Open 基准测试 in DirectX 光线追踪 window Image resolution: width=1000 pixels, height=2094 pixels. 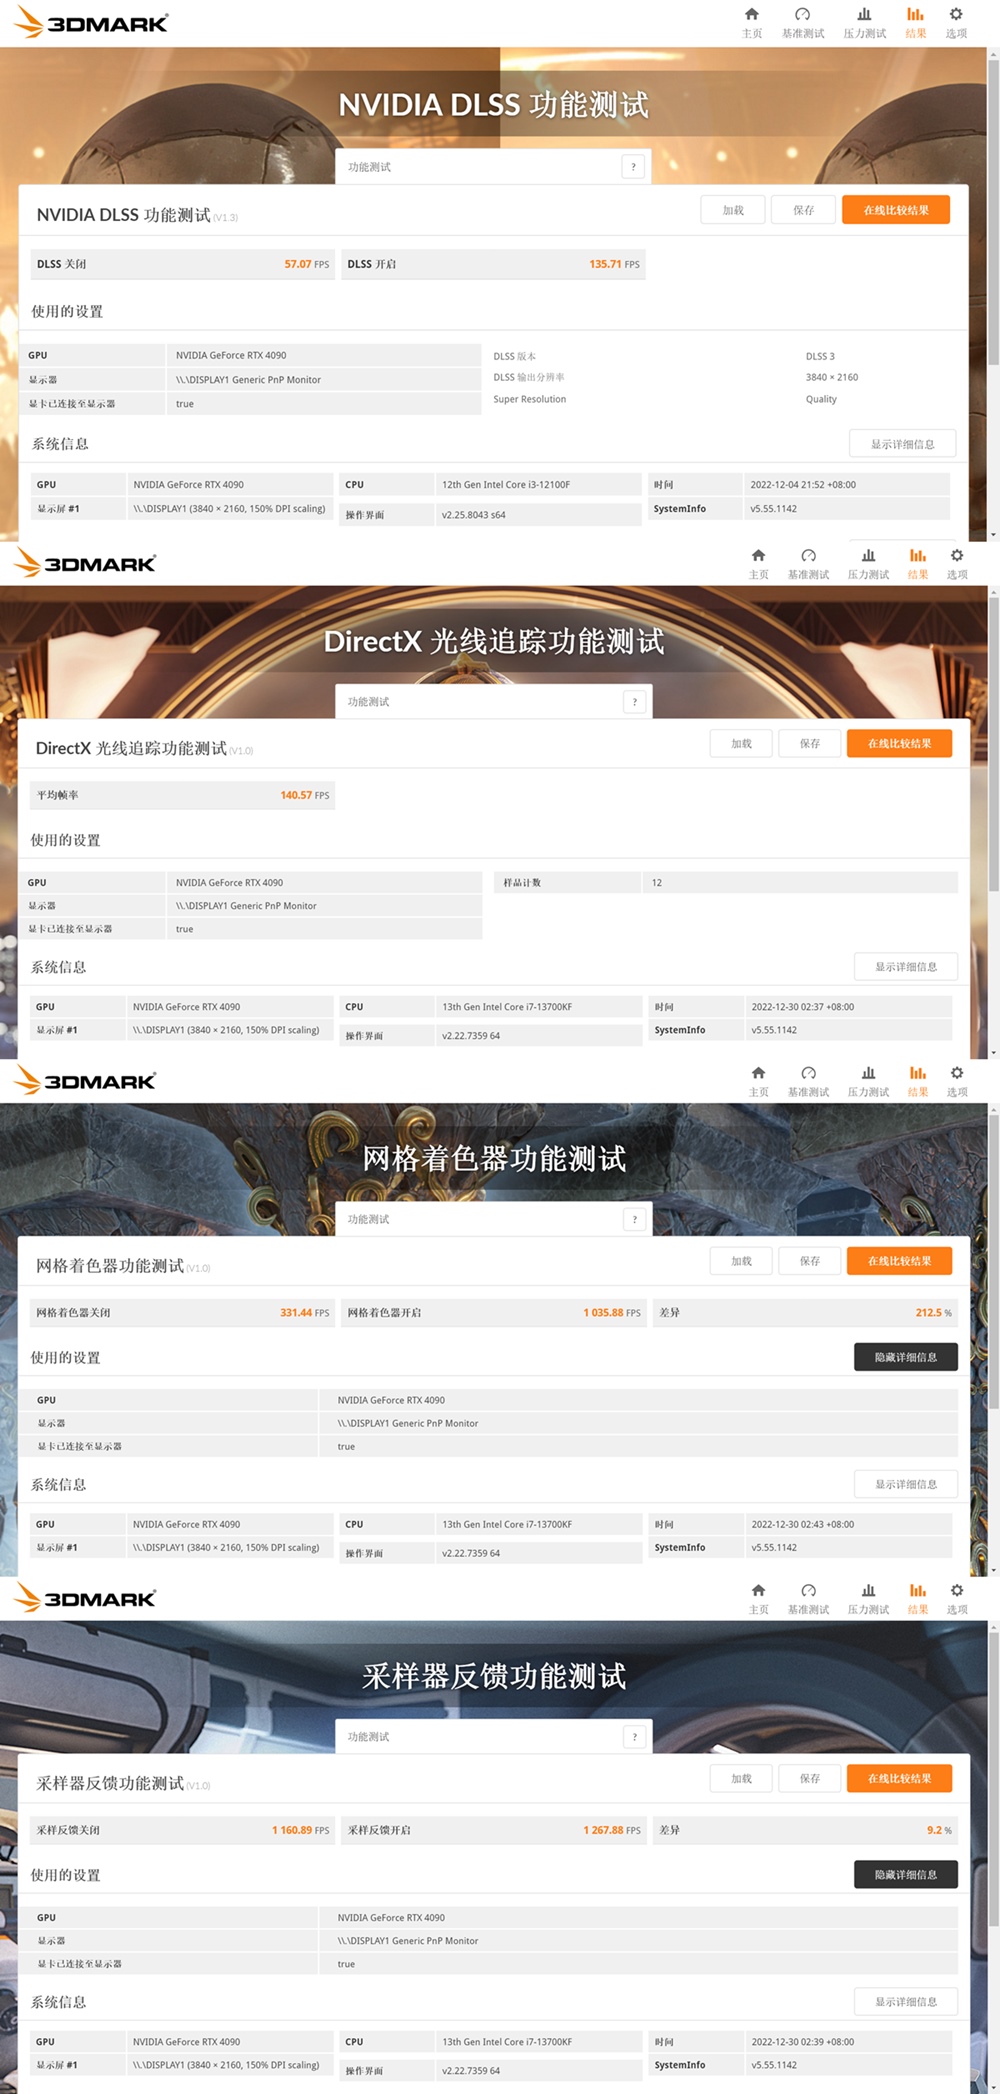point(809,564)
